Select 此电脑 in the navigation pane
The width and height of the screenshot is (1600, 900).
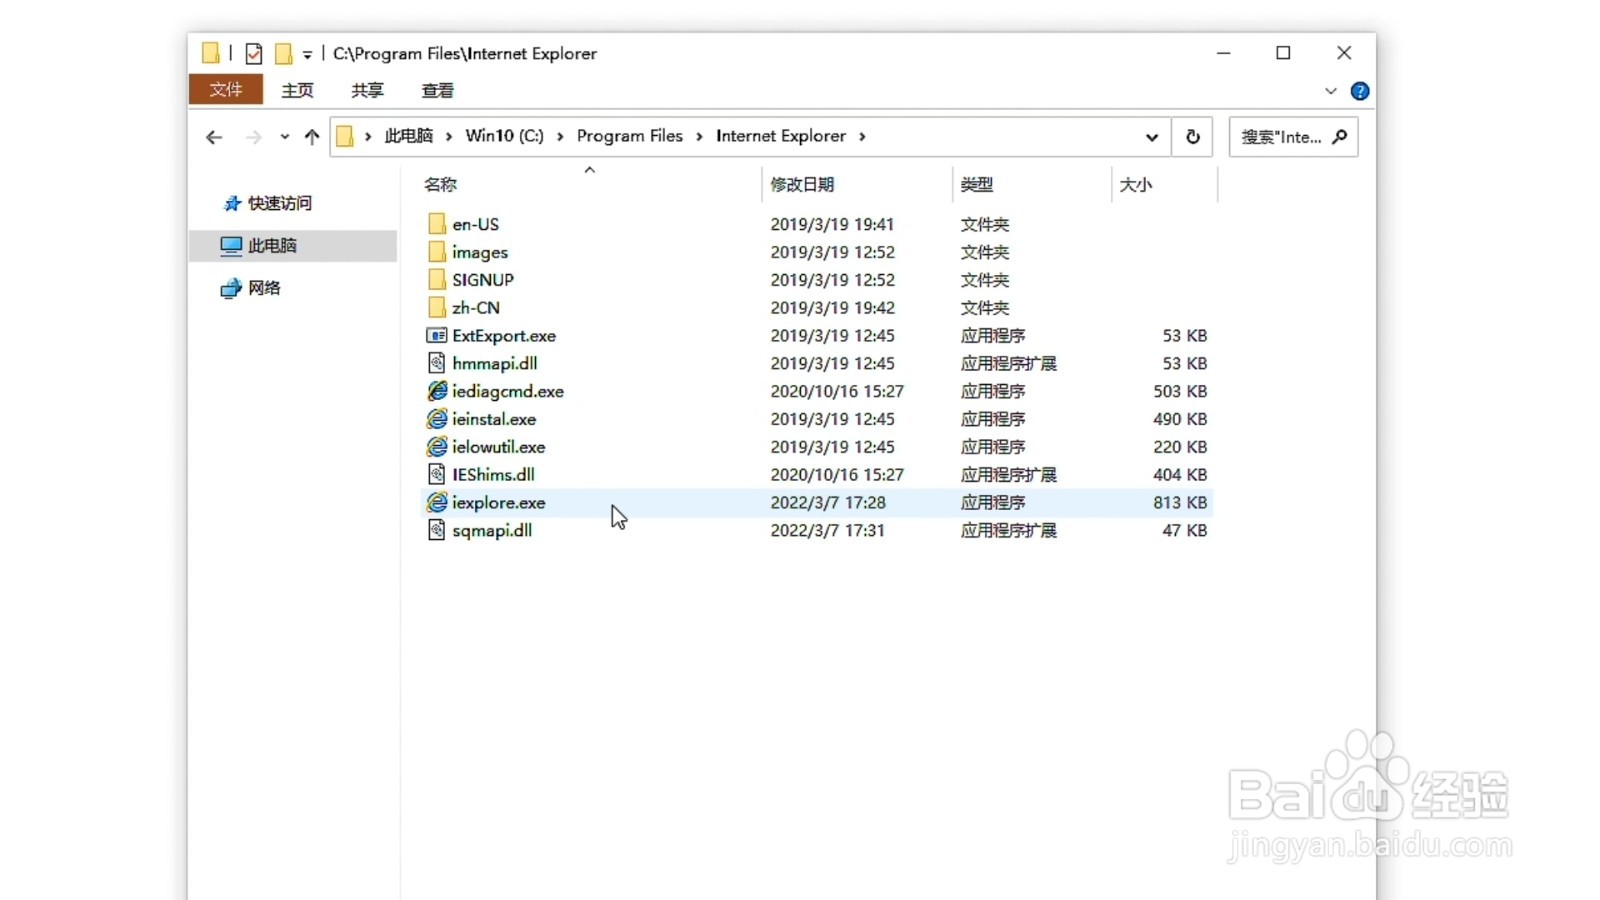(272, 246)
